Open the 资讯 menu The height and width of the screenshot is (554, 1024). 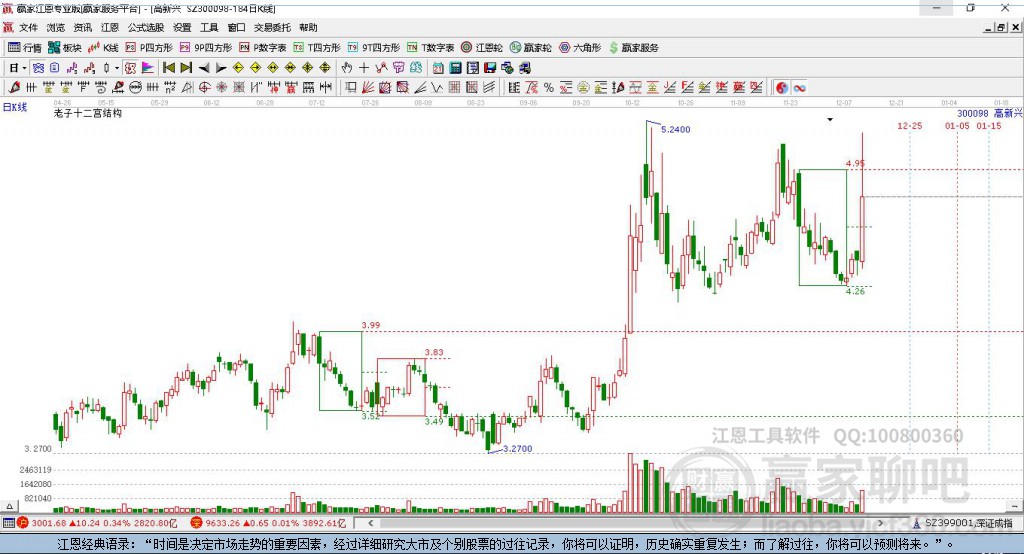82,27
